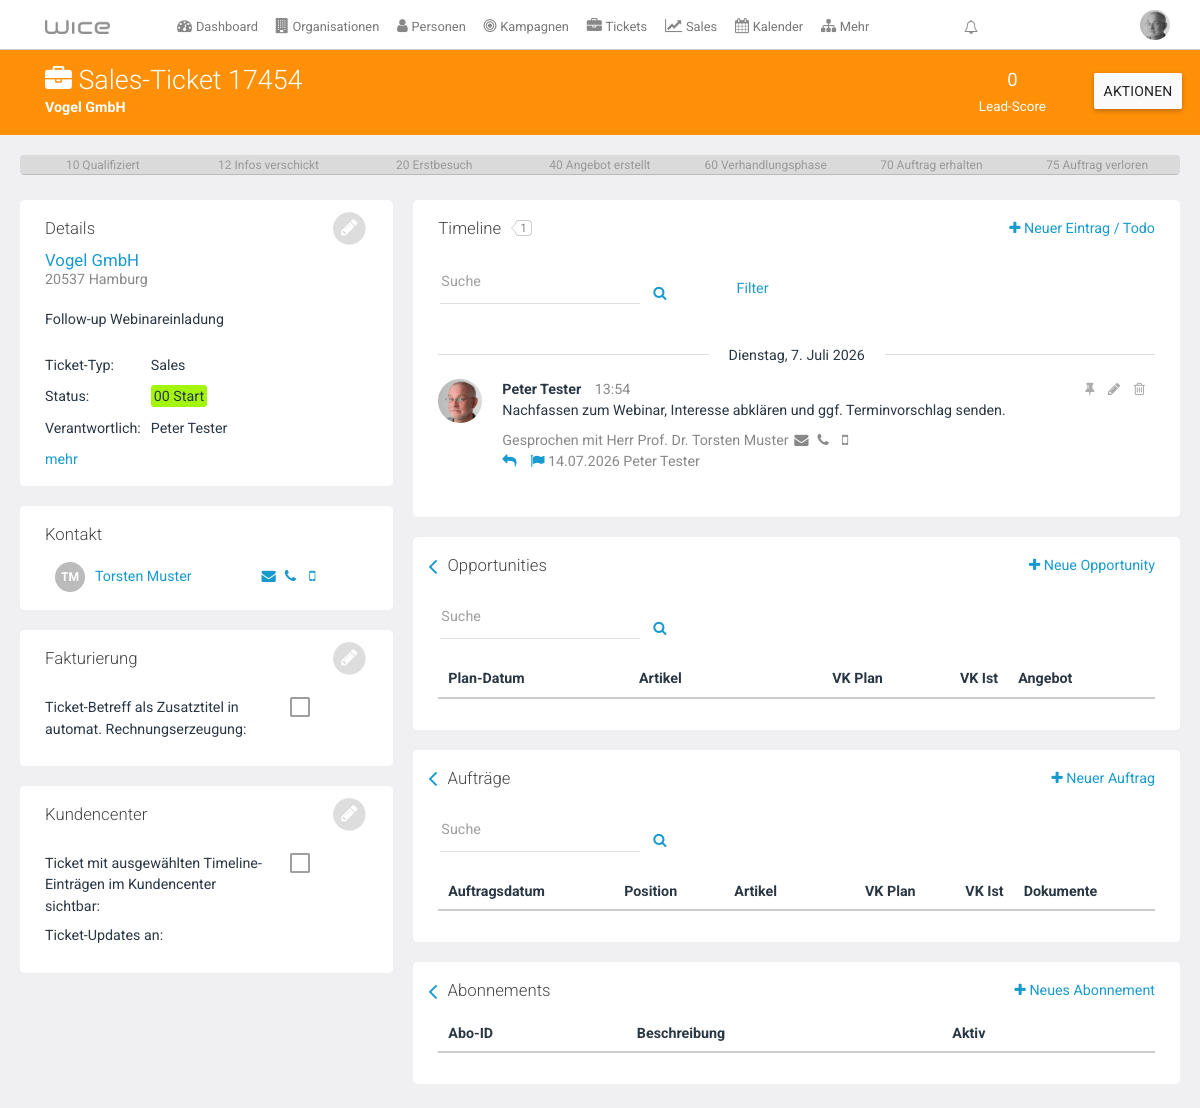This screenshot has height=1108, width=1200.
Task: Enable Ticket-Betreff als Zusatztitel checkbox
Action: (x=300, y=707)
